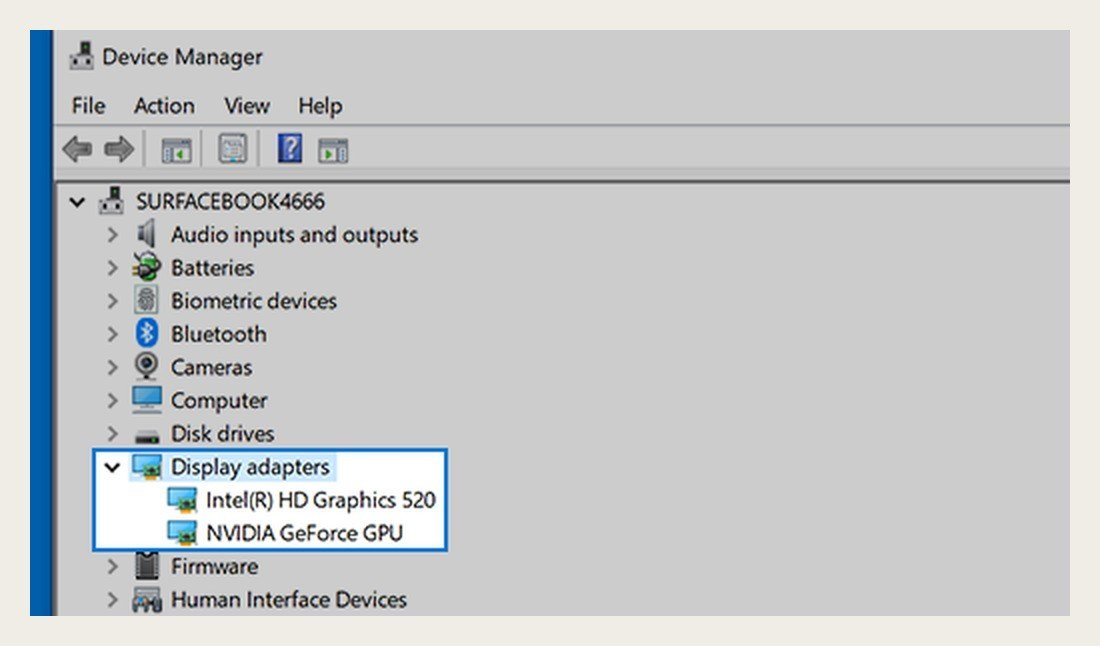Image resolution: width=1100 pixels, height=646 pixels.
Task: Collapse the SURFACEBOOK4666 root node
Action: pos(77,203)
